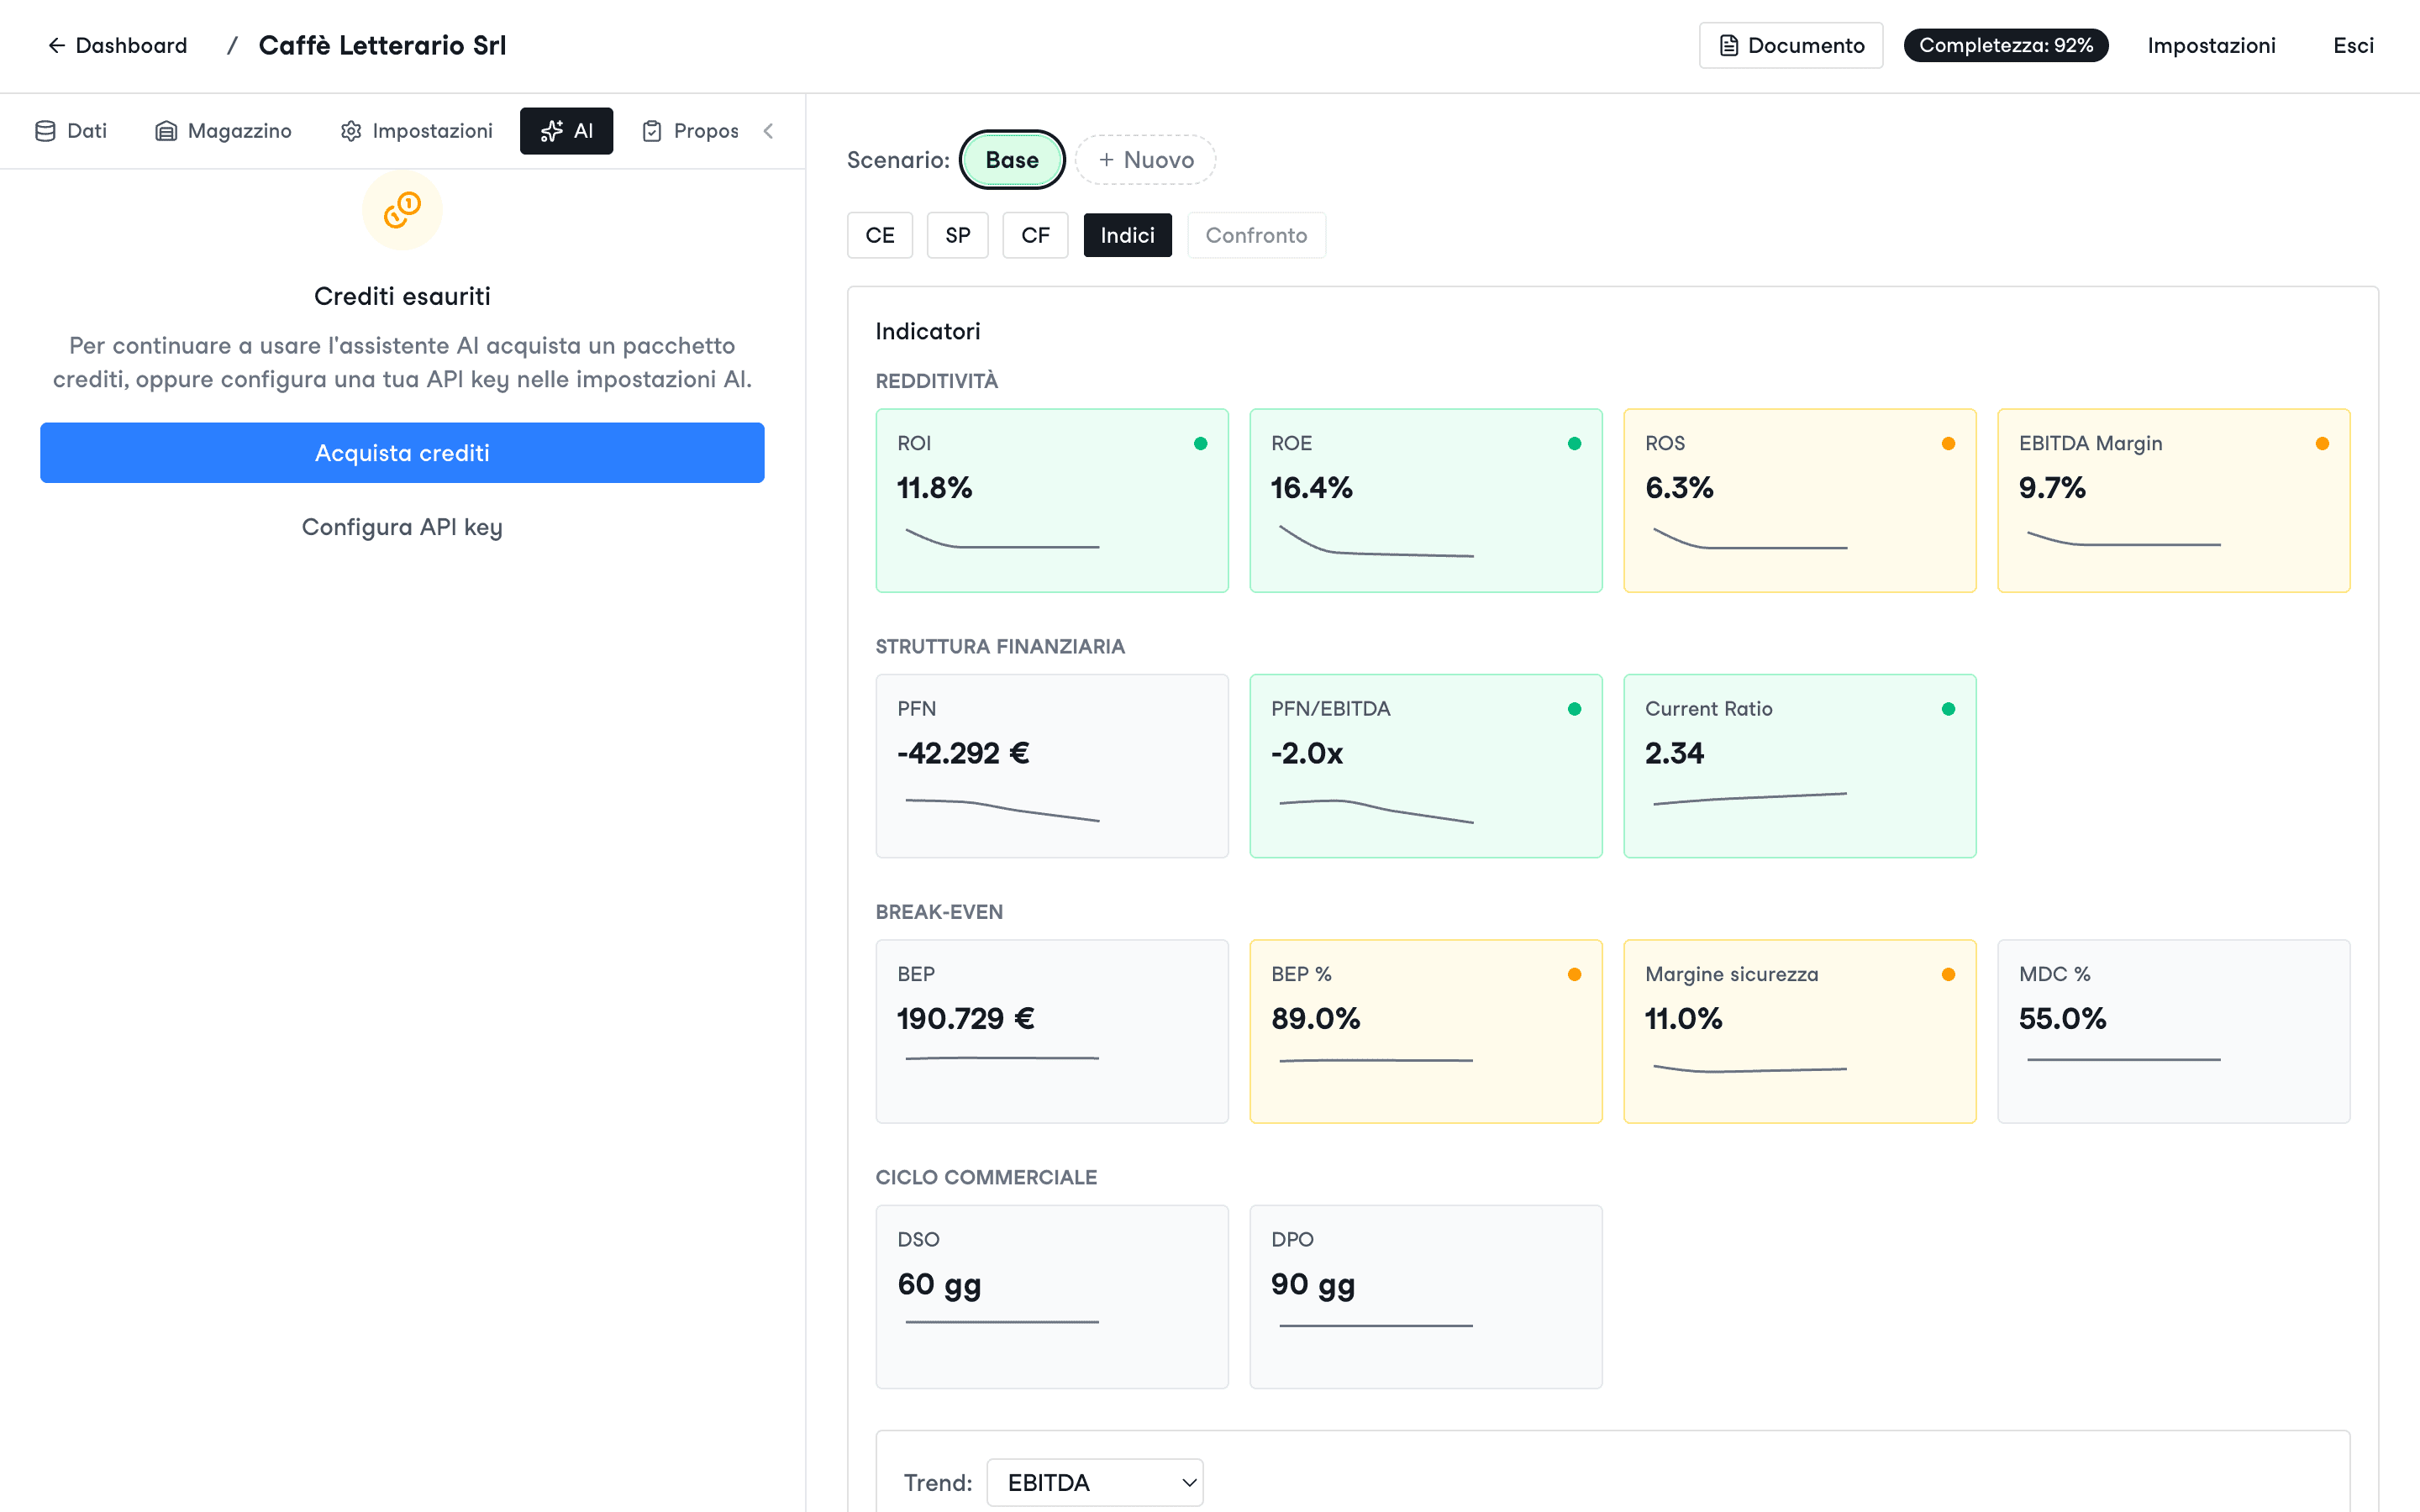Click the MDC % value 55.0%

pos(2062,1019)
